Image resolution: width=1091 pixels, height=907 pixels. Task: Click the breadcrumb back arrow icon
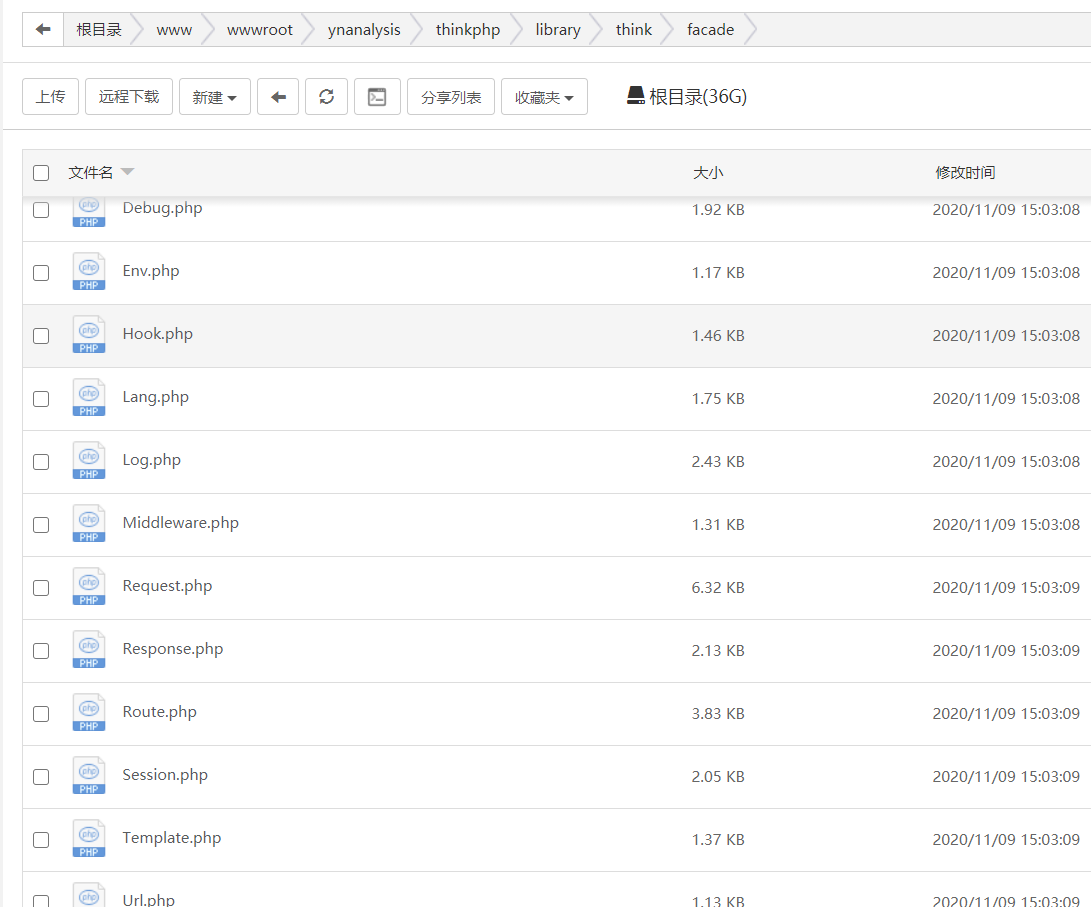point(43,29)
